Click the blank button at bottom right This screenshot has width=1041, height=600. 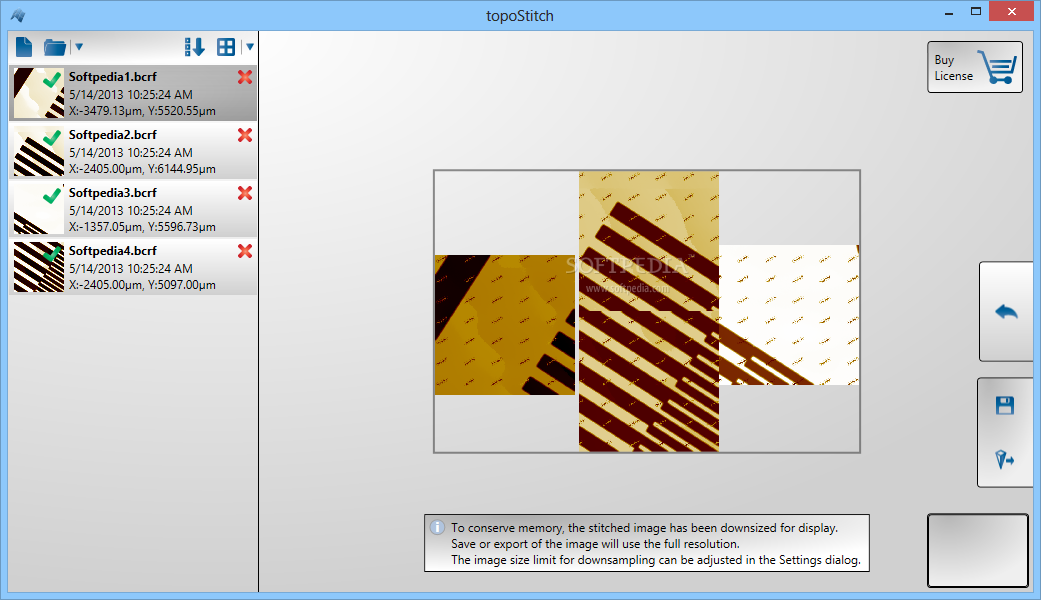977,550
